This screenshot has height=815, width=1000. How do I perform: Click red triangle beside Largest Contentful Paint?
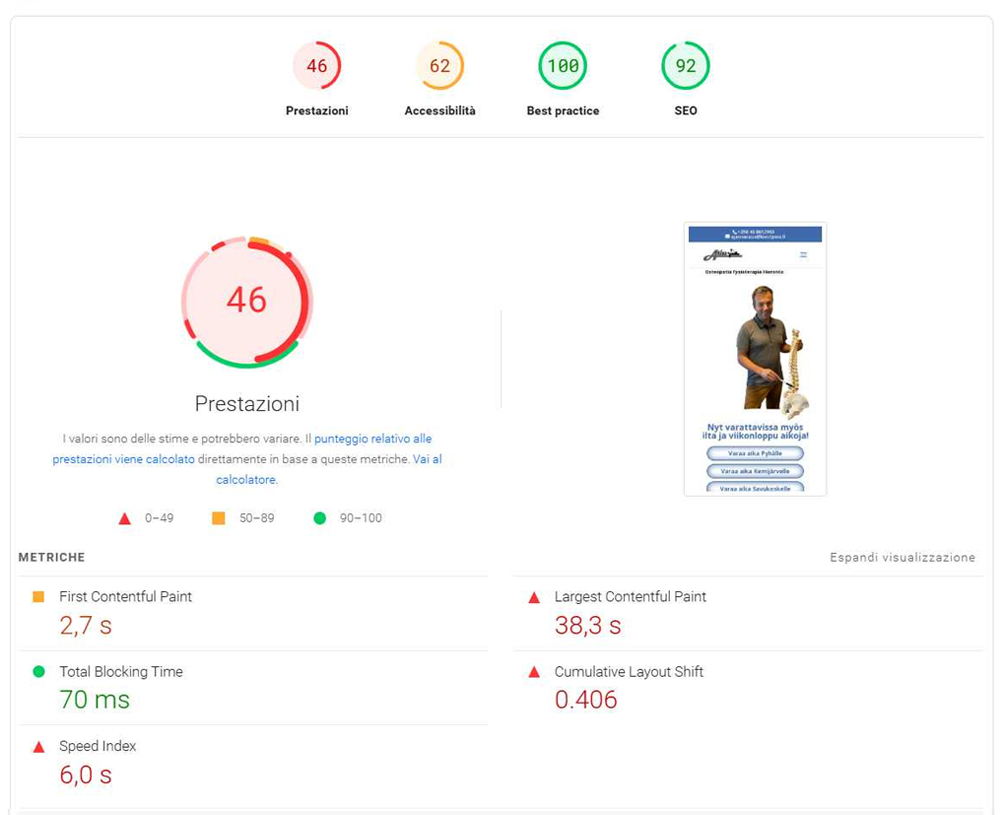(x=534, y=598)
